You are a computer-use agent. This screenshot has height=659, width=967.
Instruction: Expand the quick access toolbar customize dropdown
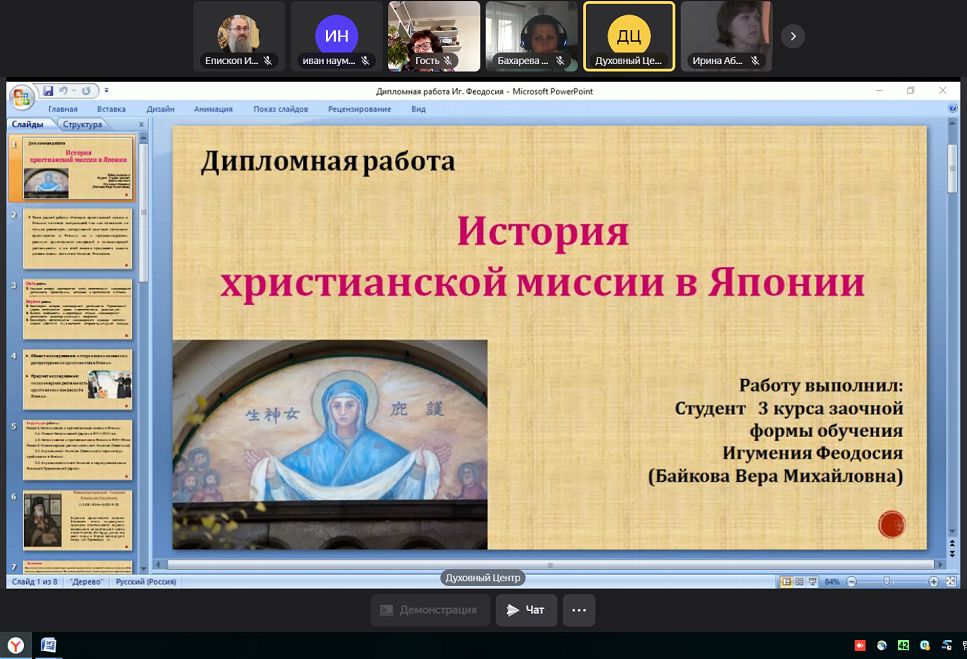pos(106,91)
